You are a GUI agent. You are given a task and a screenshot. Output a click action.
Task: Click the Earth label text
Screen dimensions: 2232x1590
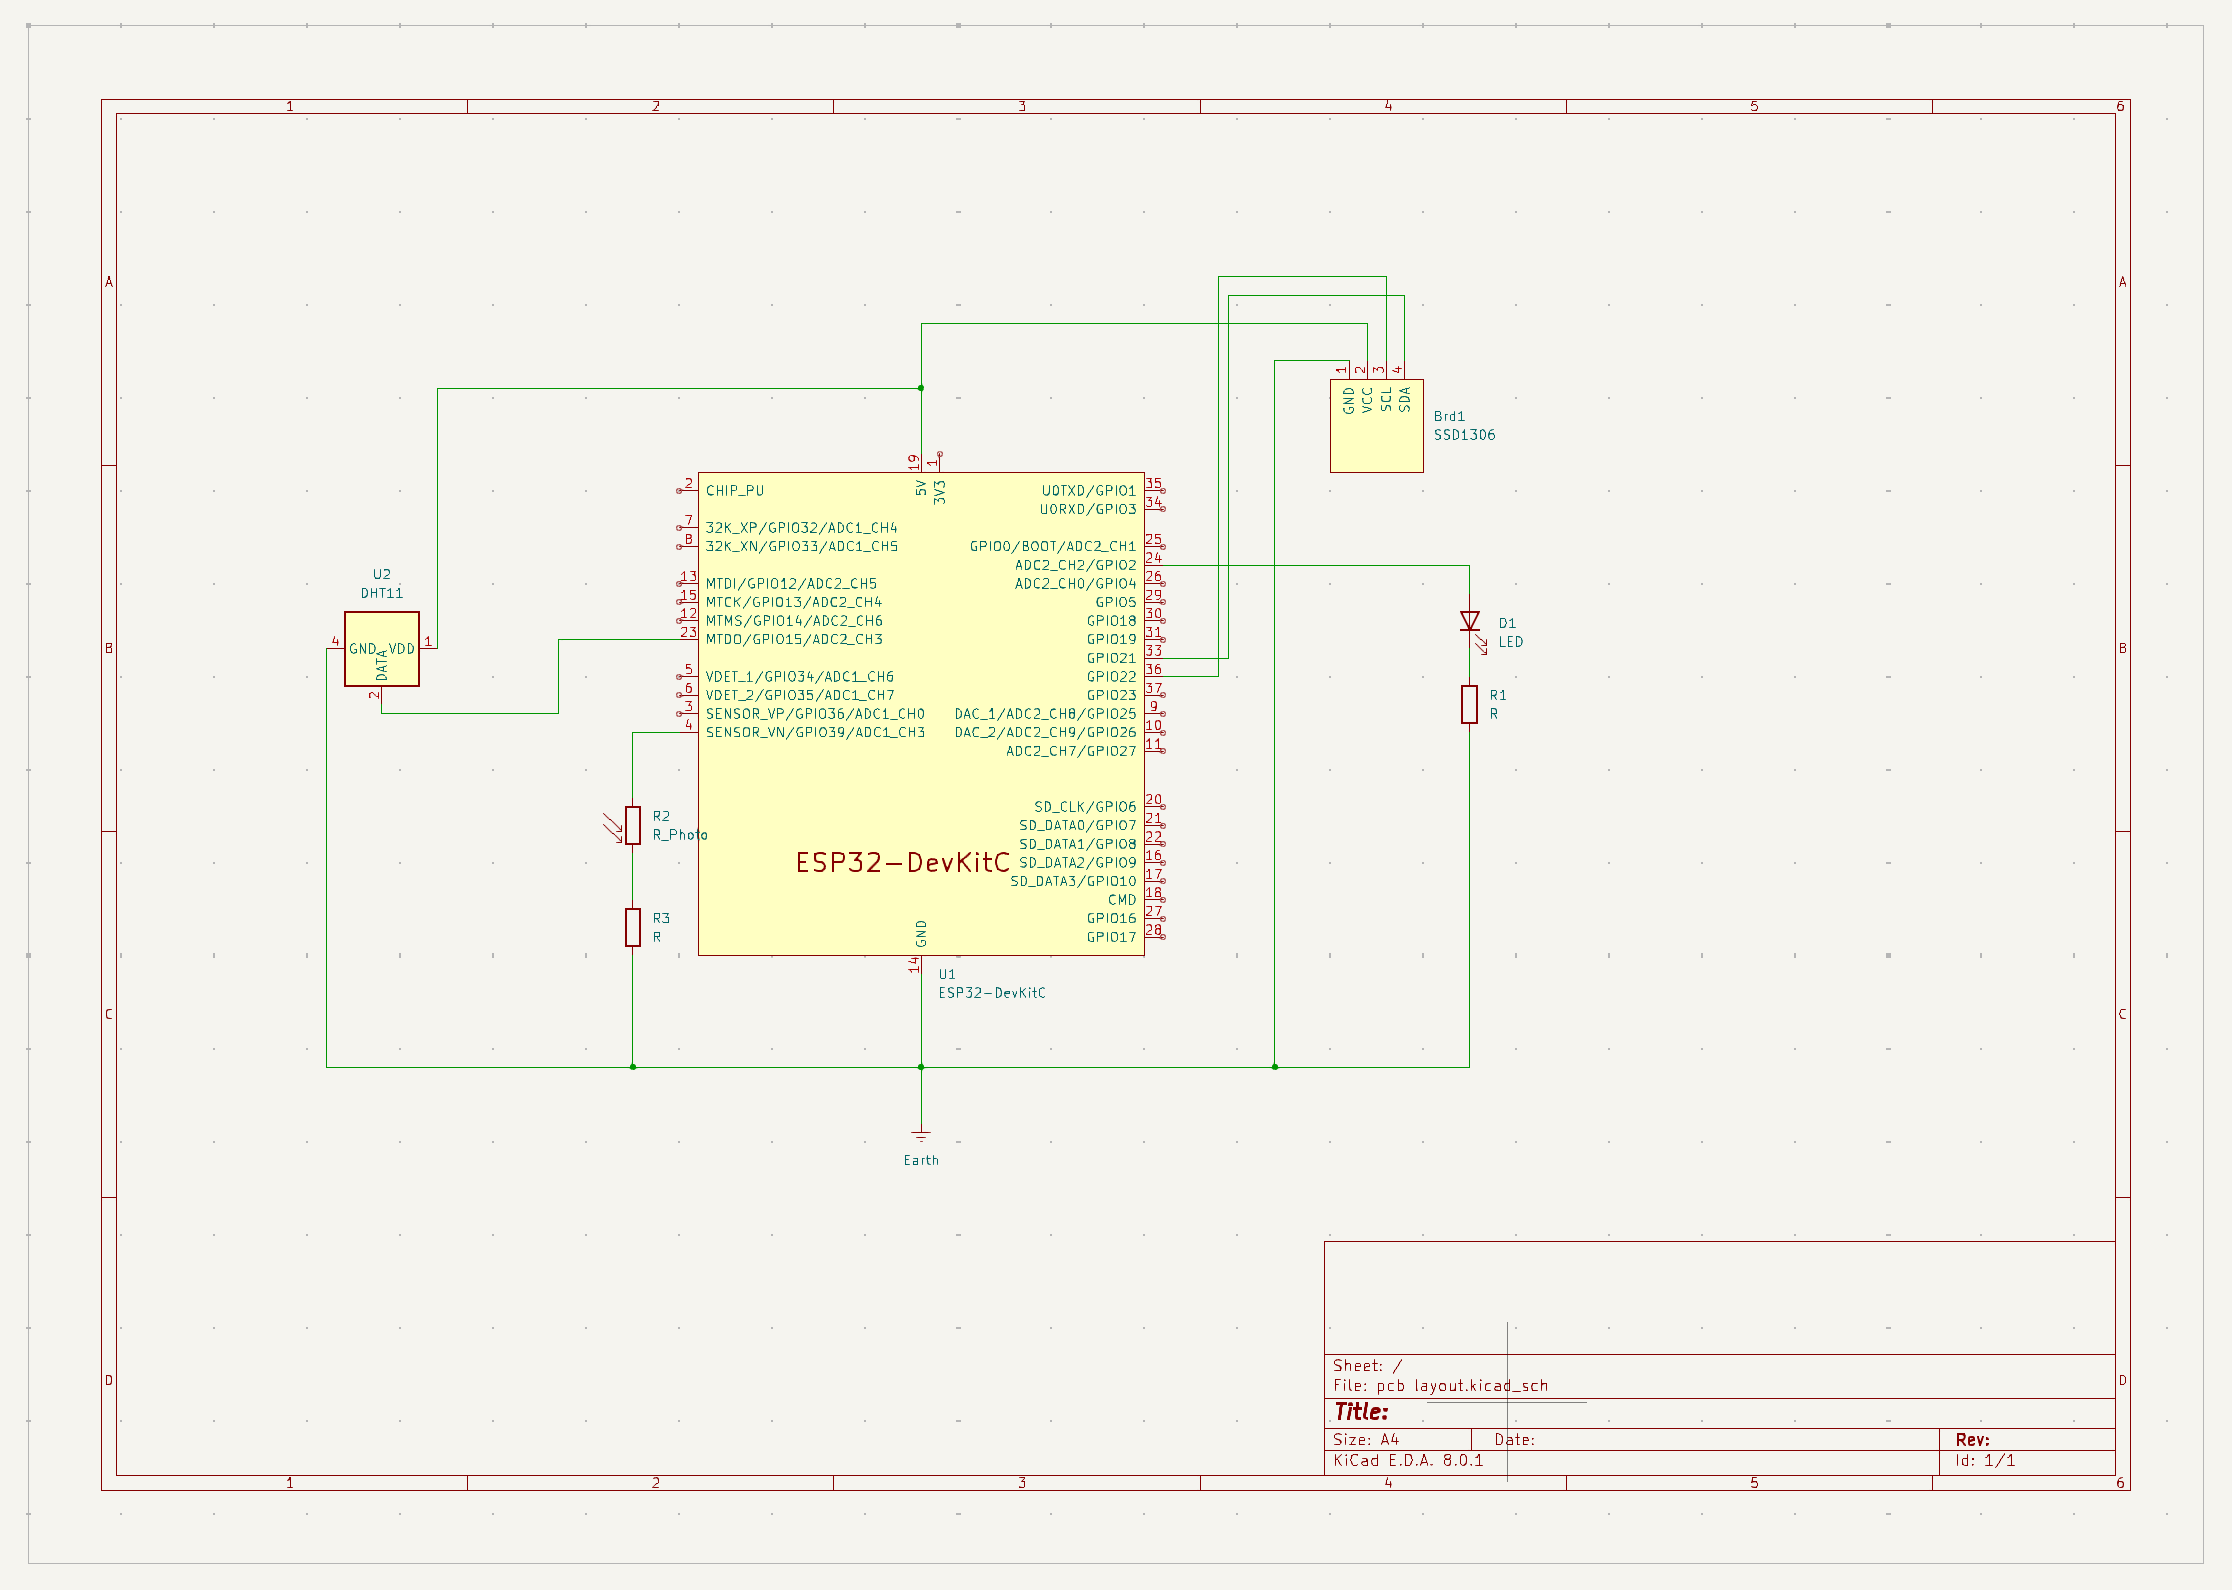(920, 1160)
